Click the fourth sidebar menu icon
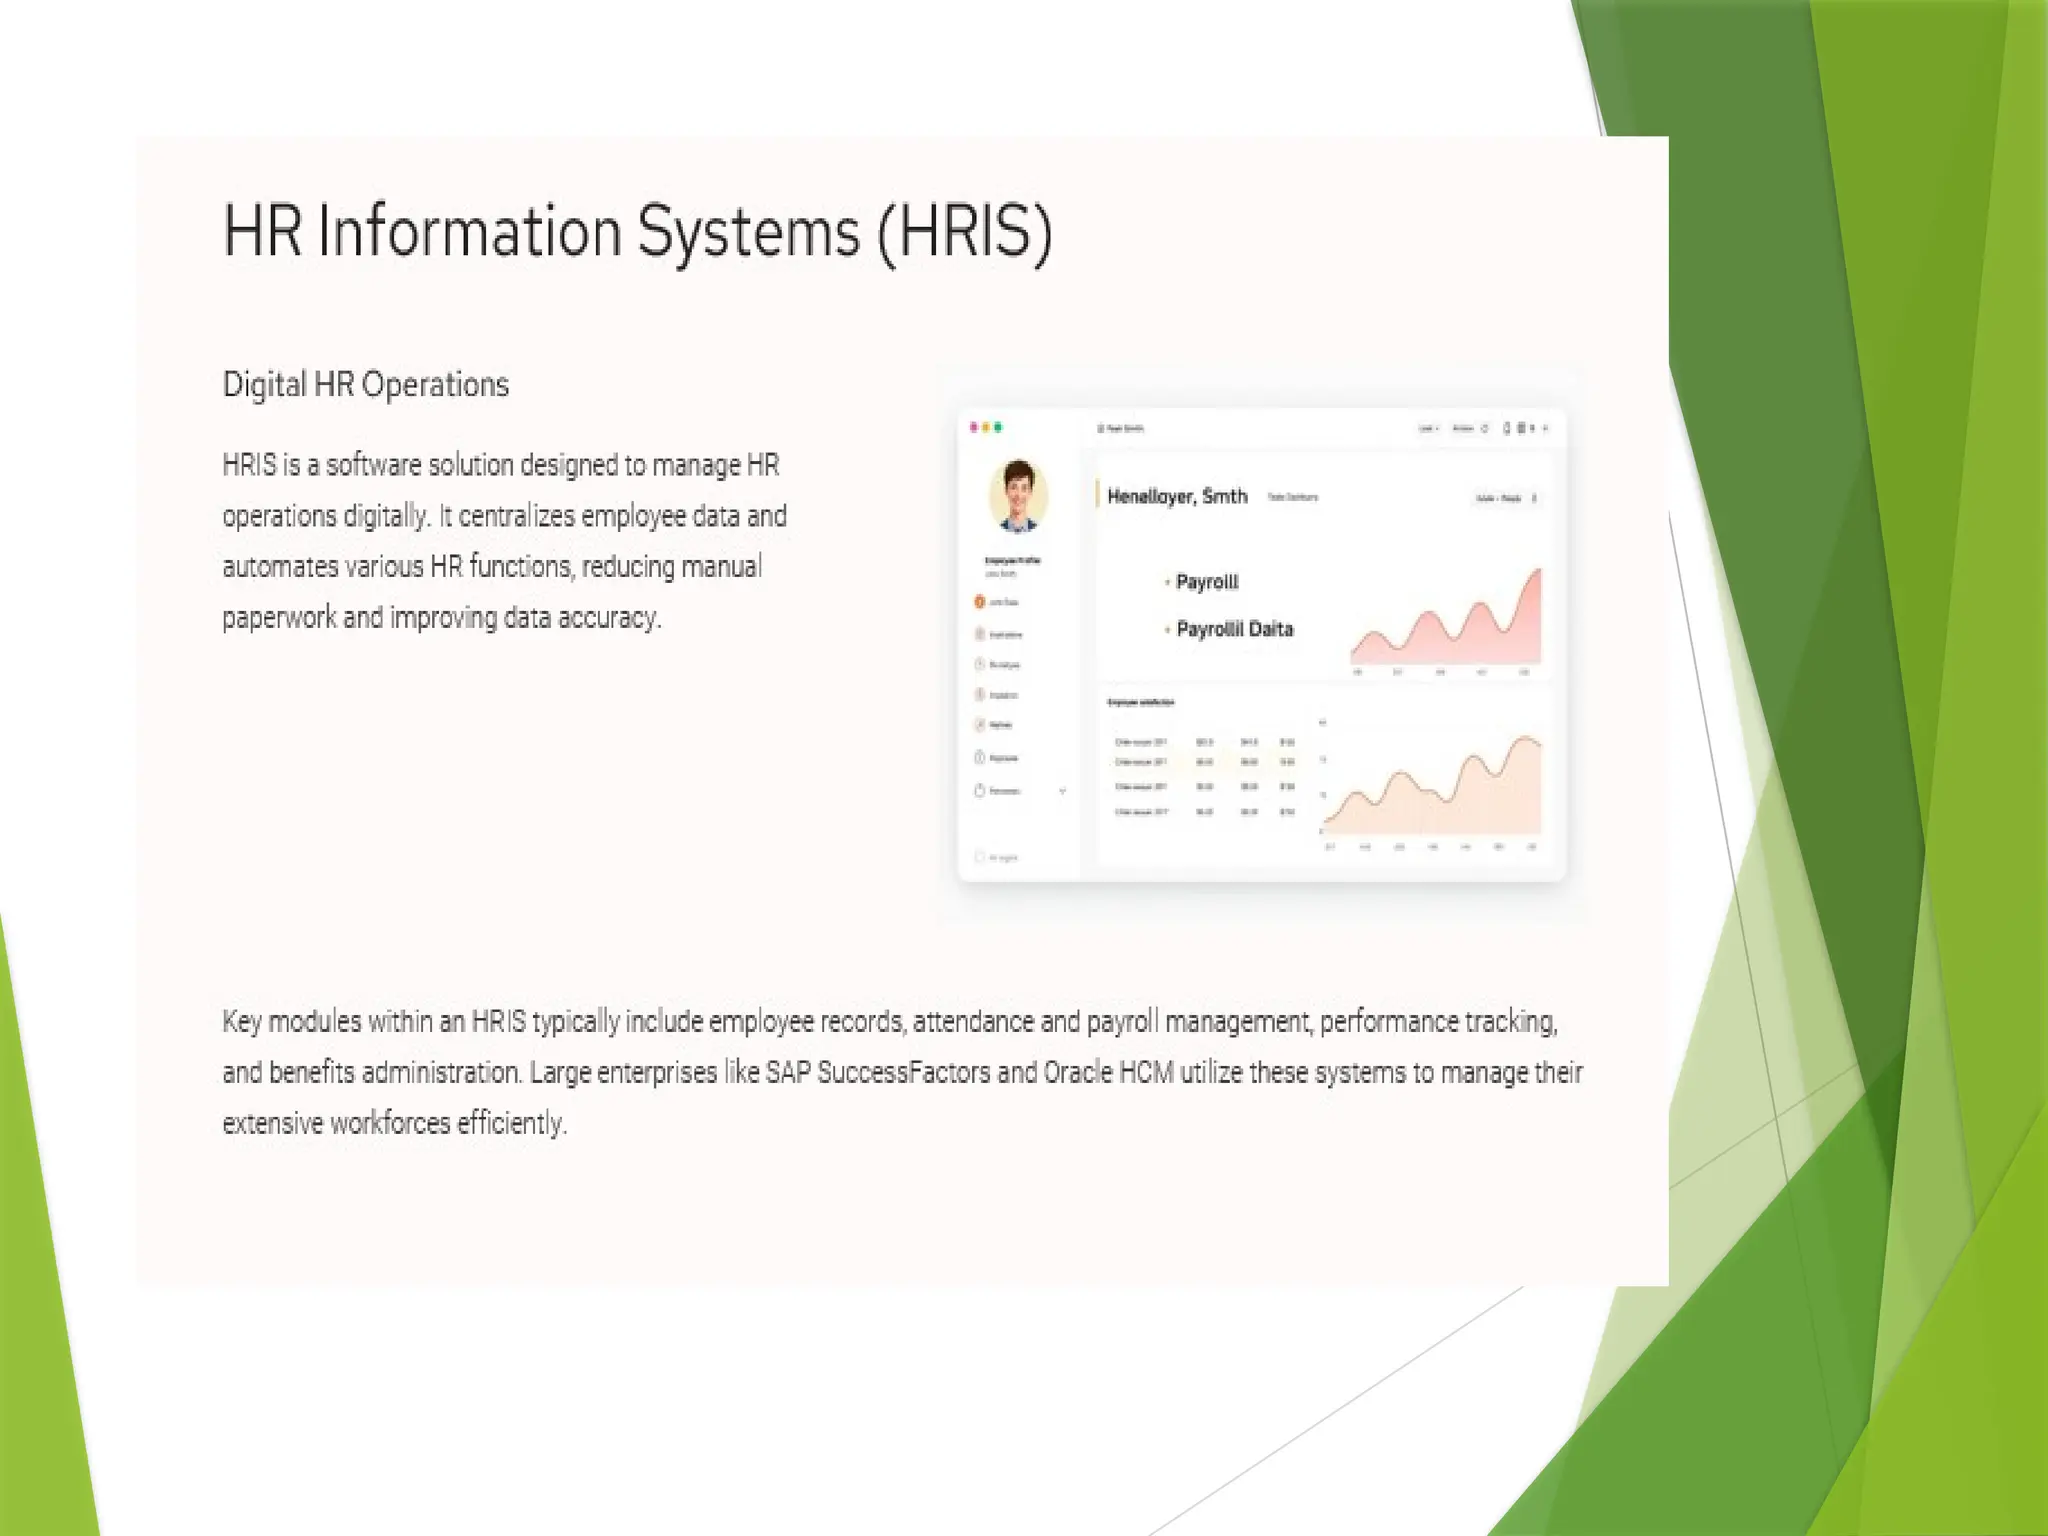Image resolution: width=2048 pixels, height=1536 pixels. click(980, 694)
